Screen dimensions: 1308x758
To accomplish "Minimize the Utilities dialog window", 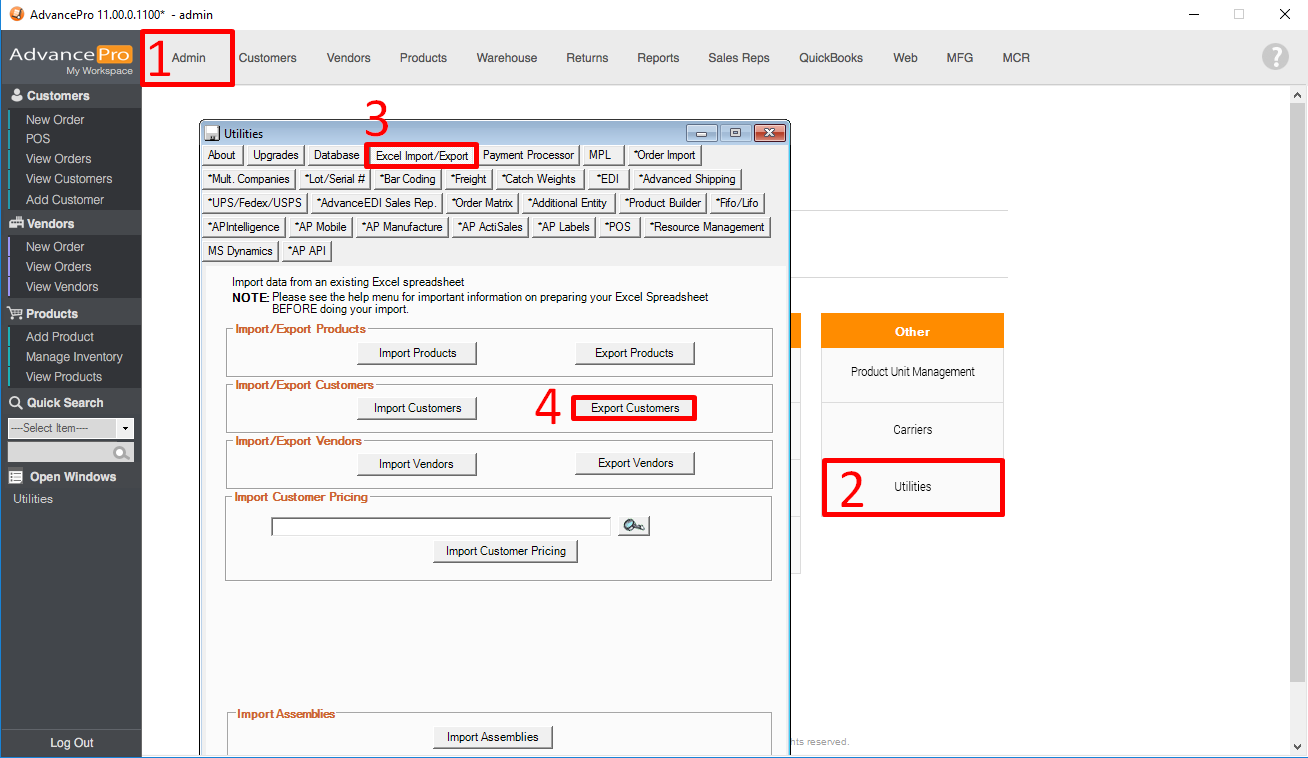I will click(702, 133).
